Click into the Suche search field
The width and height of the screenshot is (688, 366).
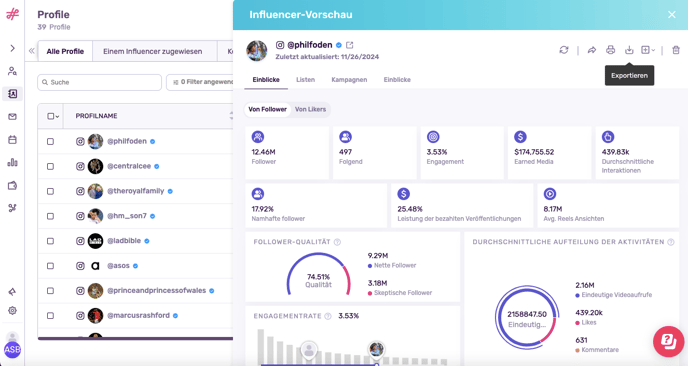pos(100,82)
